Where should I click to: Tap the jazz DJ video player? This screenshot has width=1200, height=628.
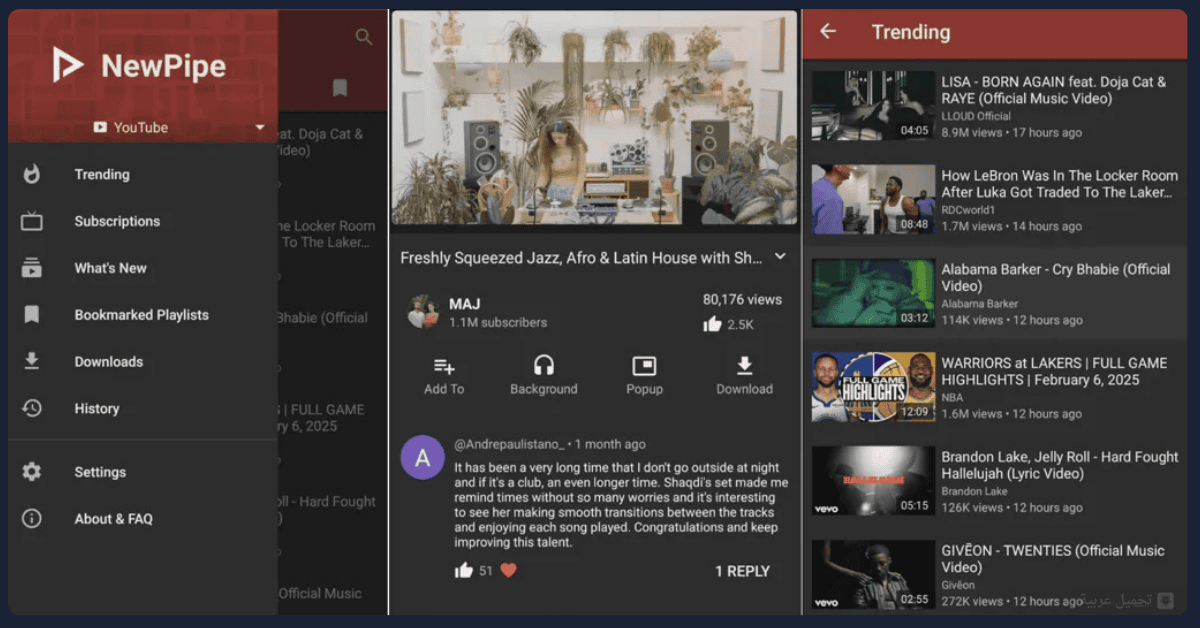594,118
